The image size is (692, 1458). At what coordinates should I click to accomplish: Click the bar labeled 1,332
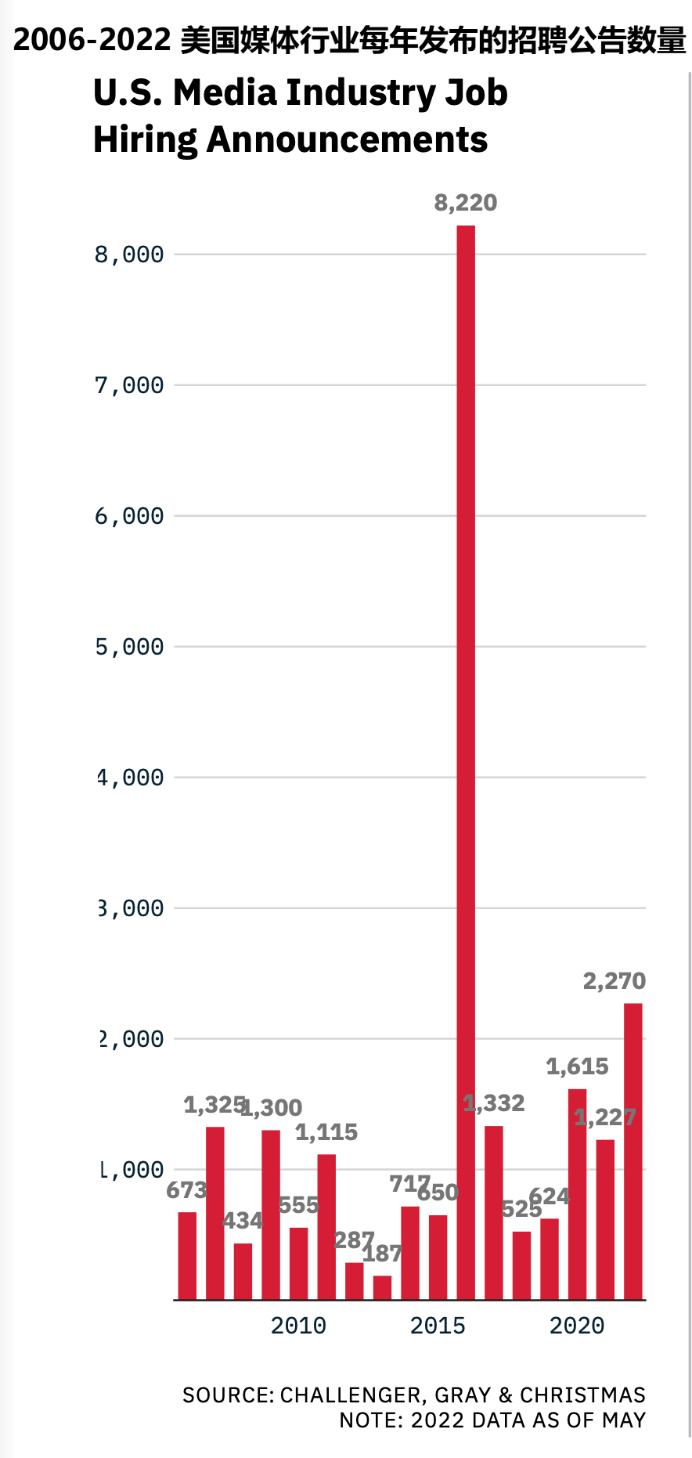(494, 1212)
